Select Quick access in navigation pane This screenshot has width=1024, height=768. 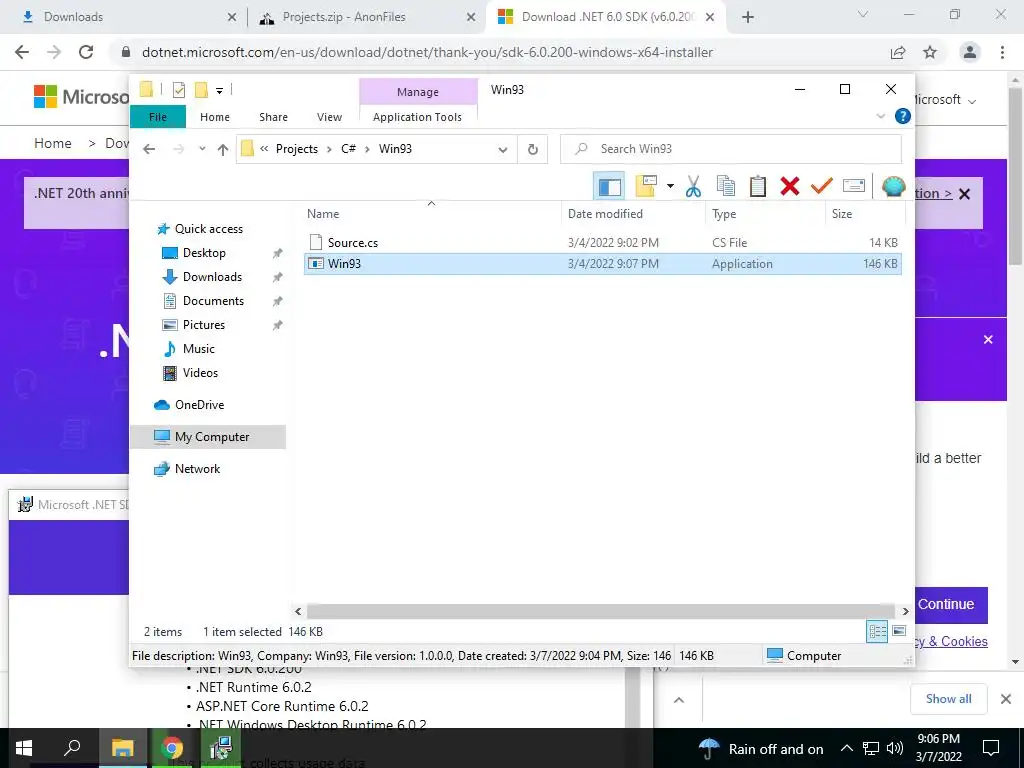coord(208,229)
